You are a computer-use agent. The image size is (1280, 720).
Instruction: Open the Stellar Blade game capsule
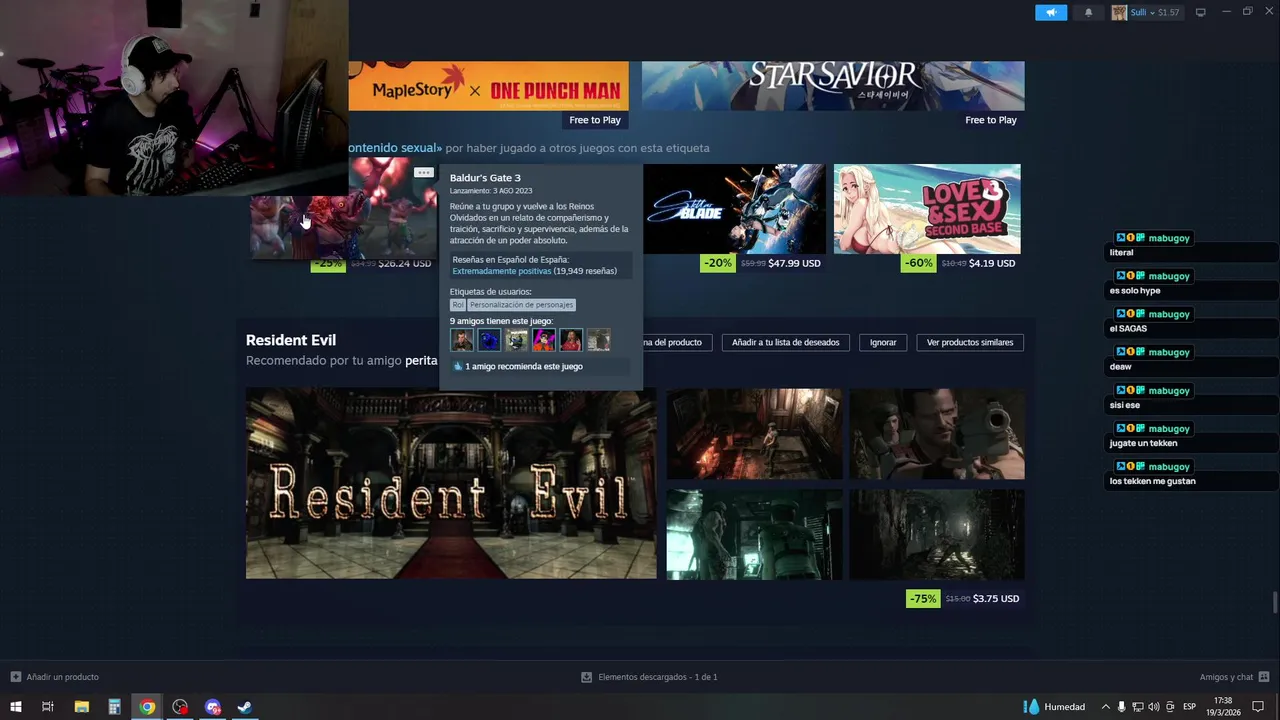[735, 209]
